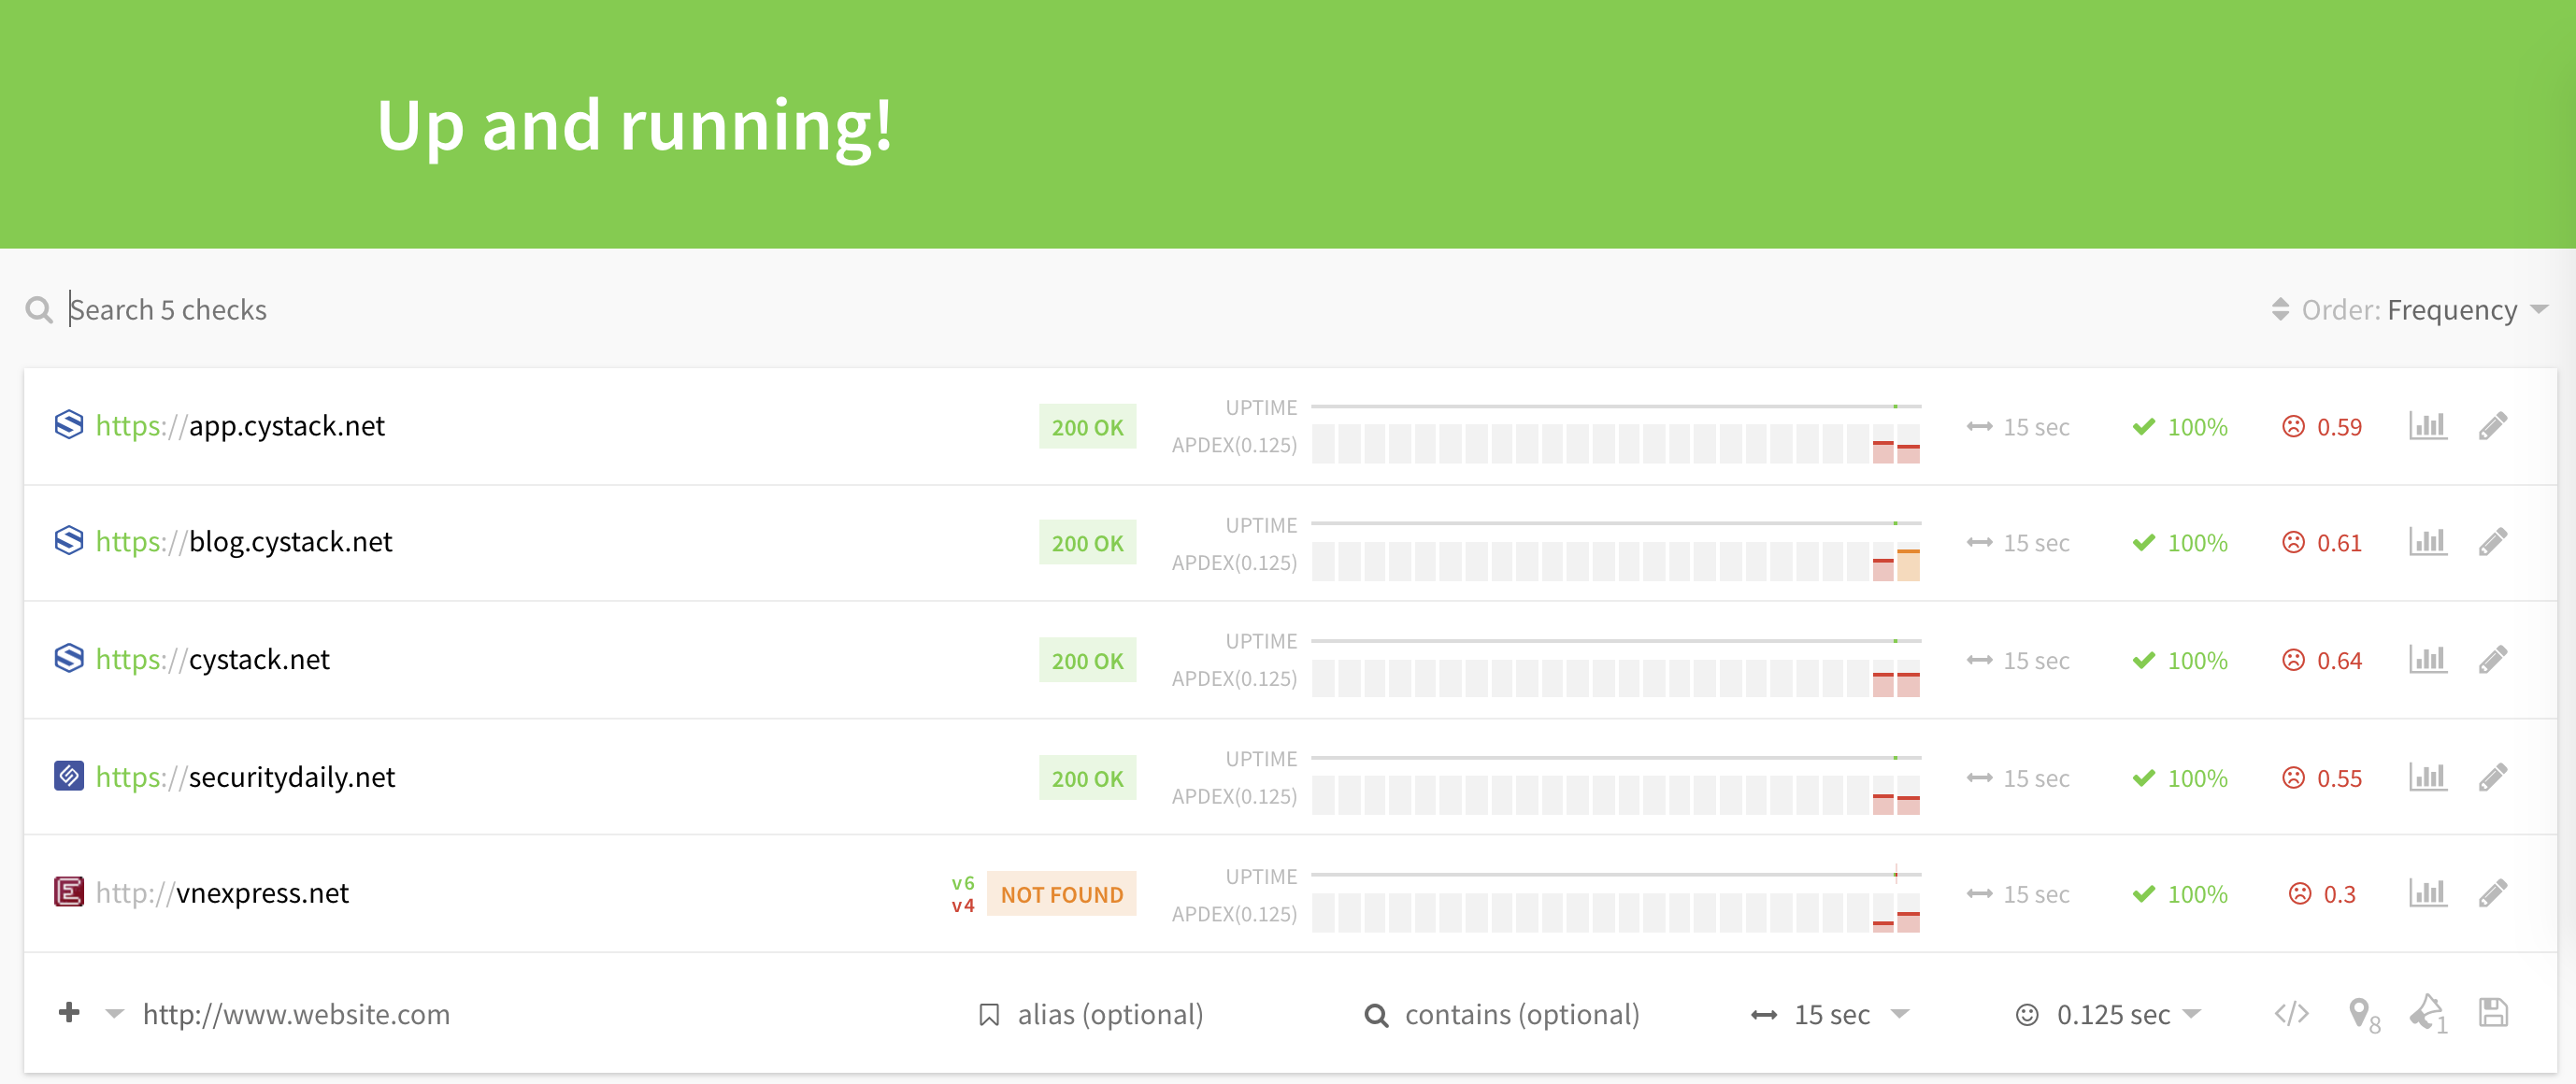This screenshot has width=2576, height=1084.
Task: Click the app.cystack.net uptime bar
Action: click(1616, 407)
